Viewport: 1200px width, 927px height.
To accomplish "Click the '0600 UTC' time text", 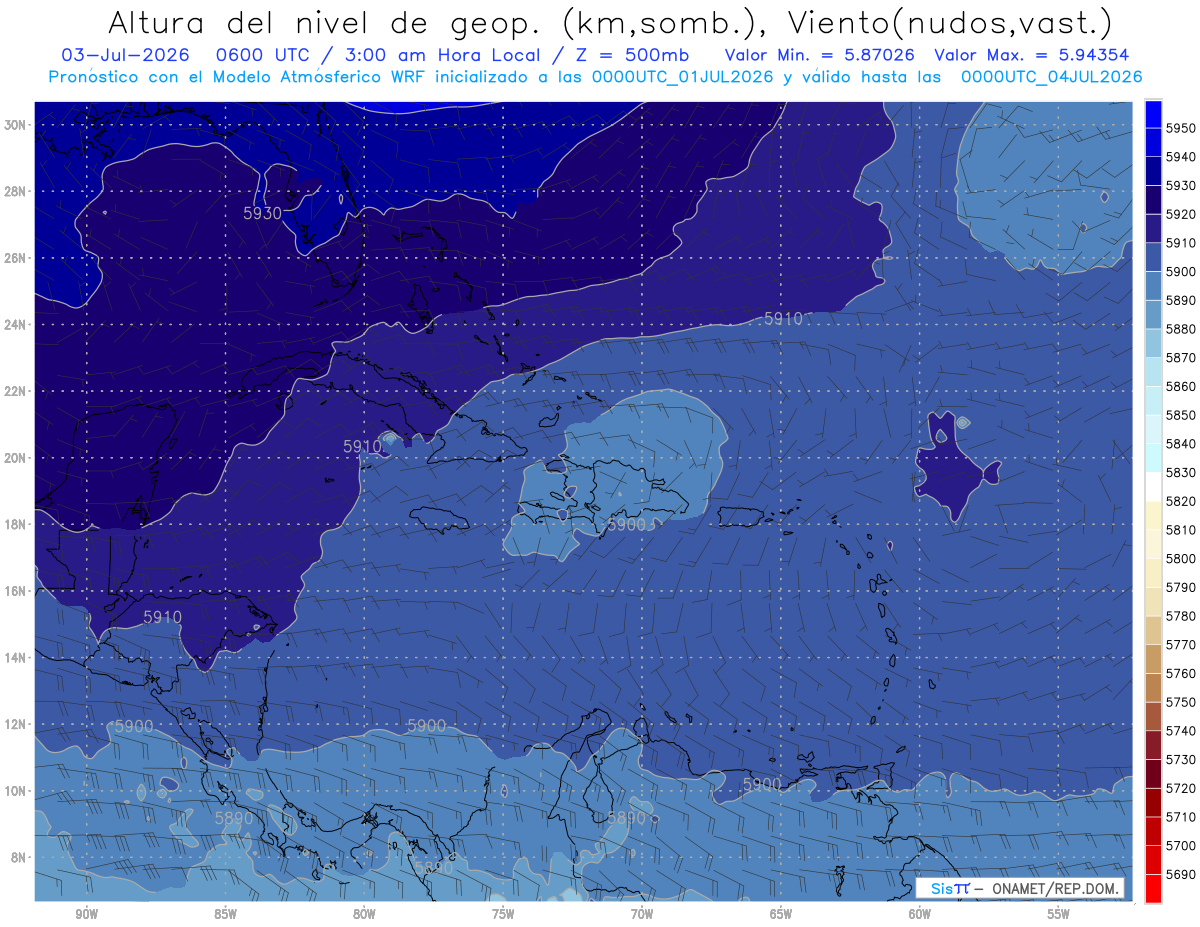I will click(x=265, y=55).
